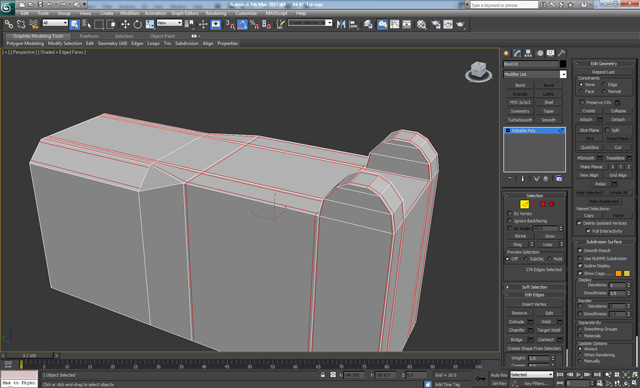Screen dimensions: 640x388
Task: Open the reference coordinate View dropdown
Action: 169,23
